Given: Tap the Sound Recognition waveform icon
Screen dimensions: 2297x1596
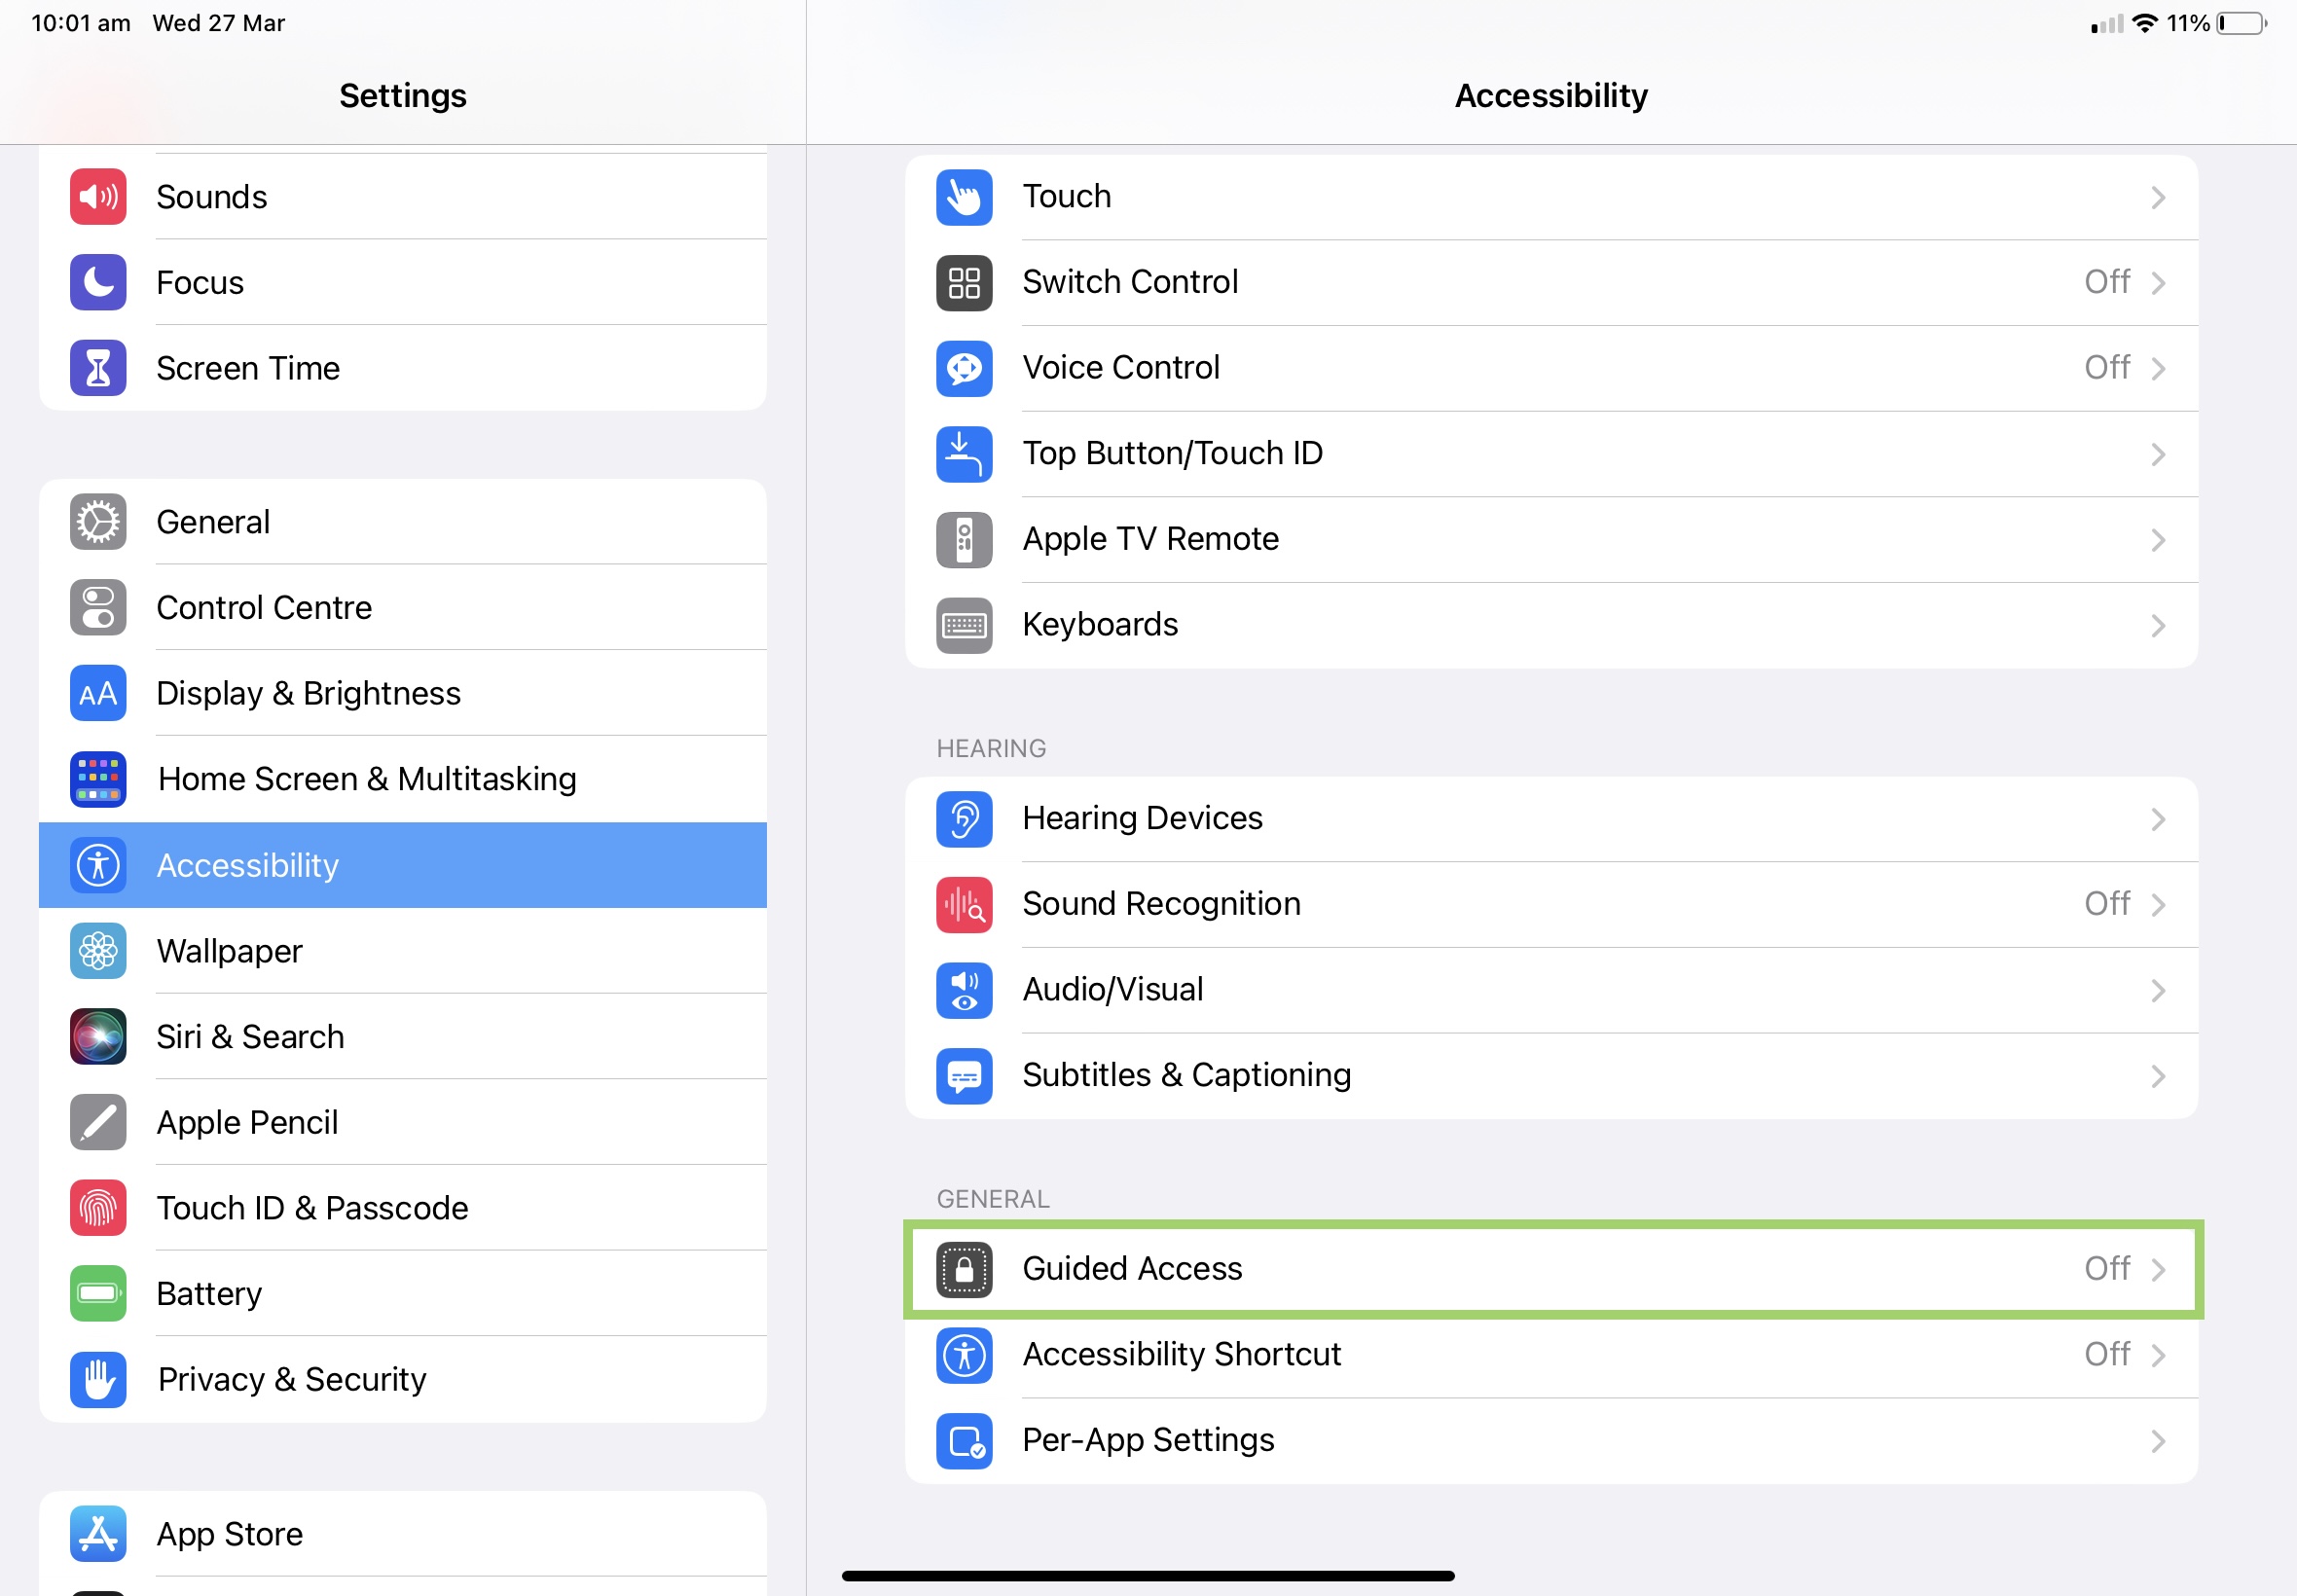Looking at the screenshot, I should tap(964, 904).
